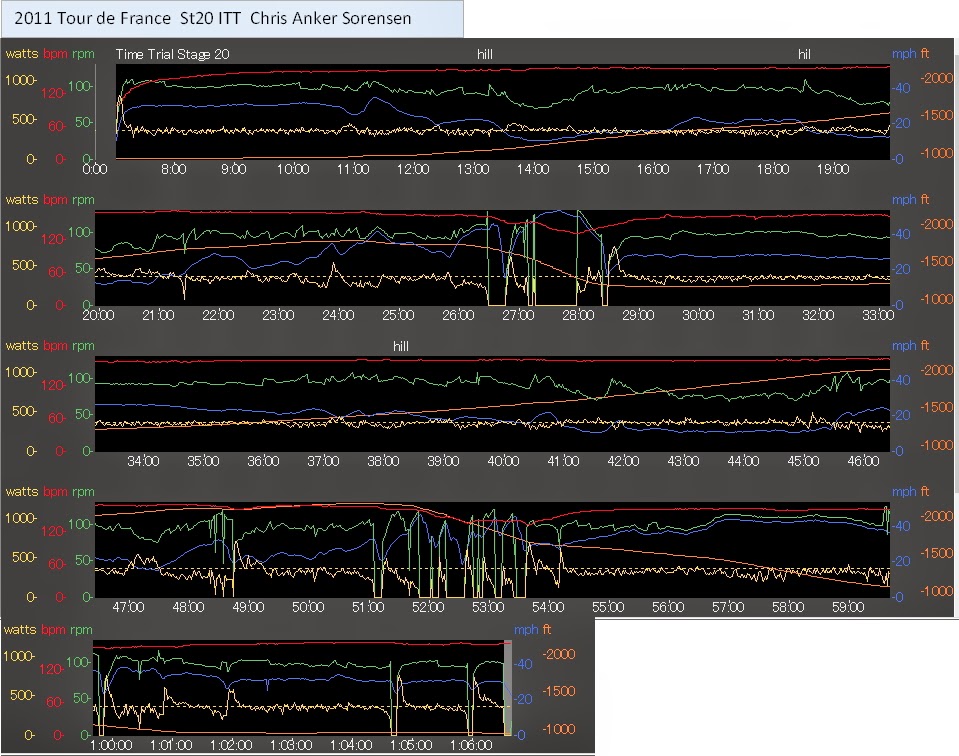Click the 44:00 time axis label

pos(742,461)
